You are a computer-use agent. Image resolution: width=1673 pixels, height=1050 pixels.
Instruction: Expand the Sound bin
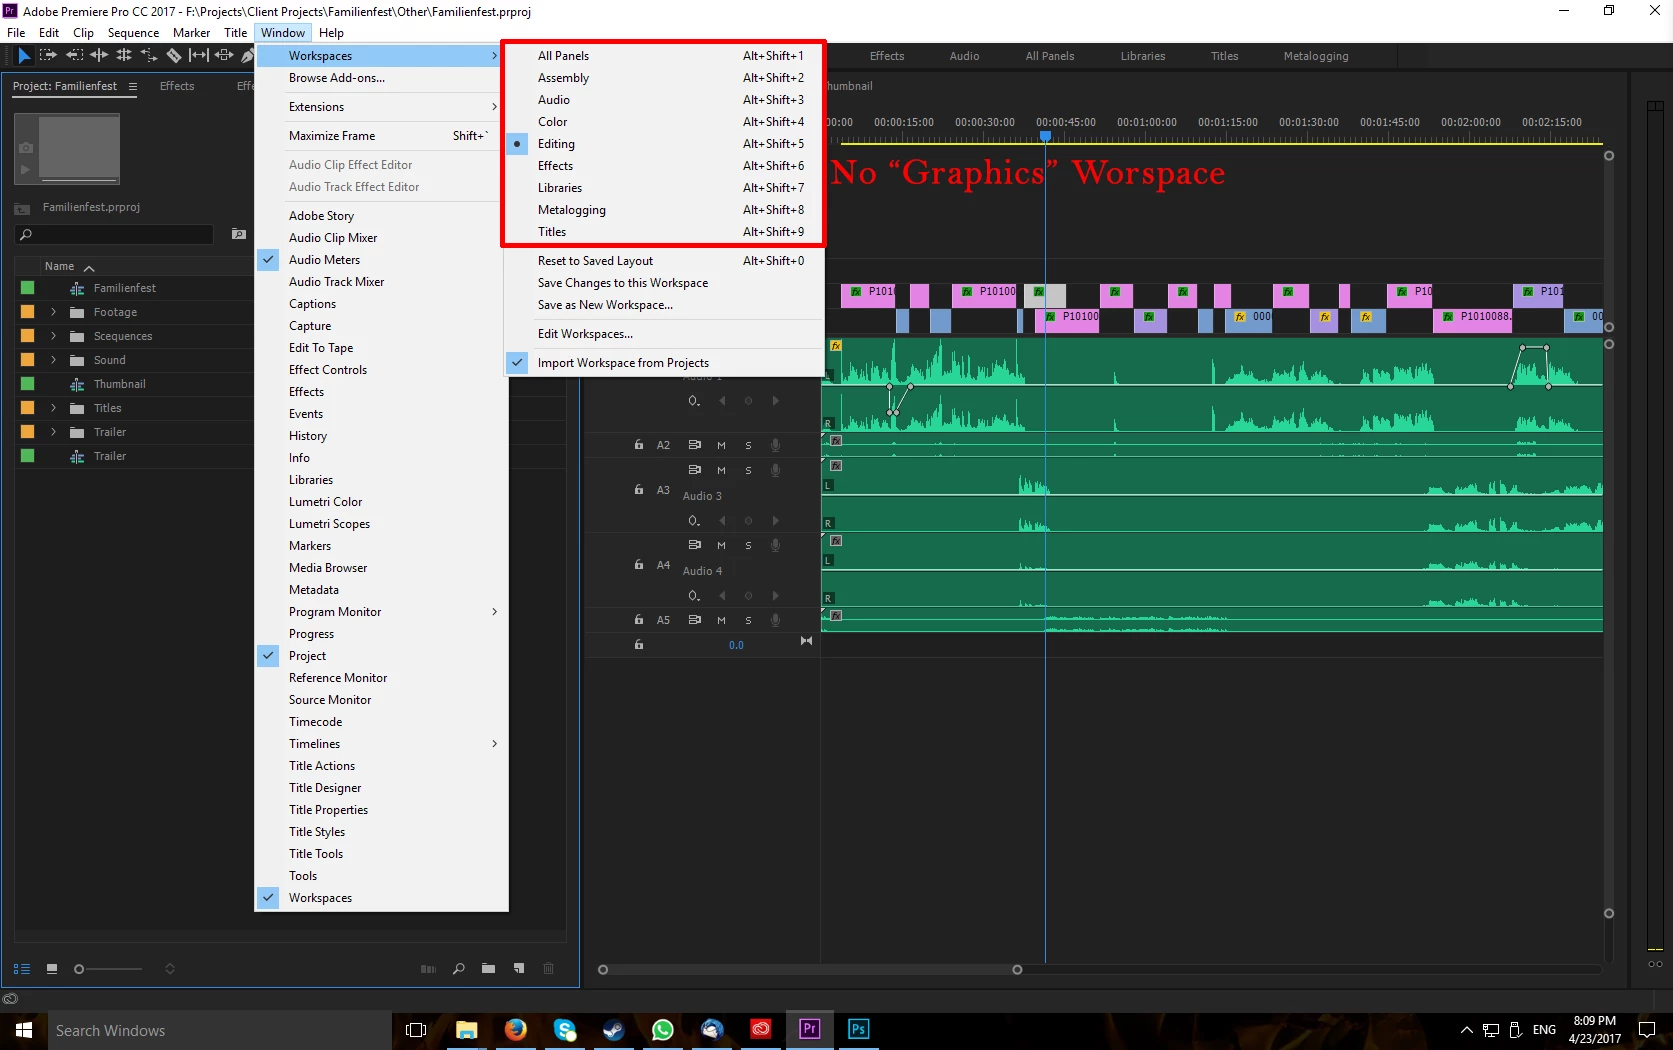(x=54, y=360)
